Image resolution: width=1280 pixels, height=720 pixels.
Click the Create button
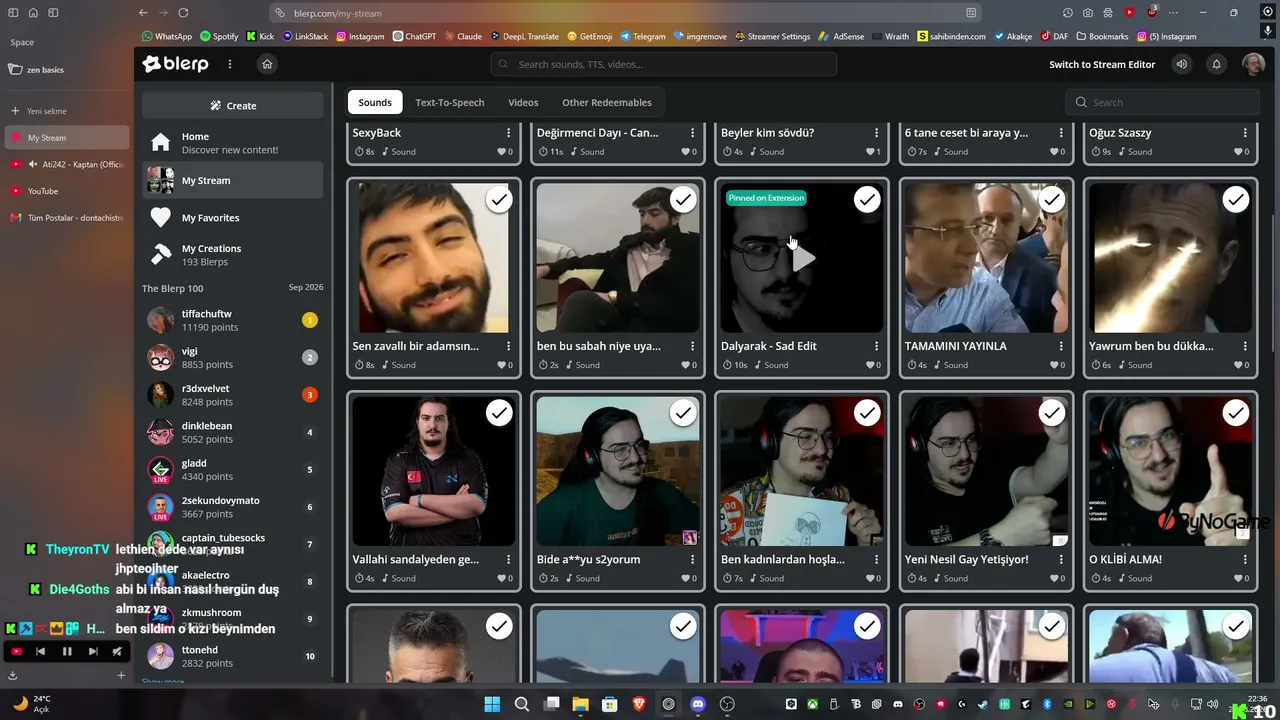click(233, 106)
